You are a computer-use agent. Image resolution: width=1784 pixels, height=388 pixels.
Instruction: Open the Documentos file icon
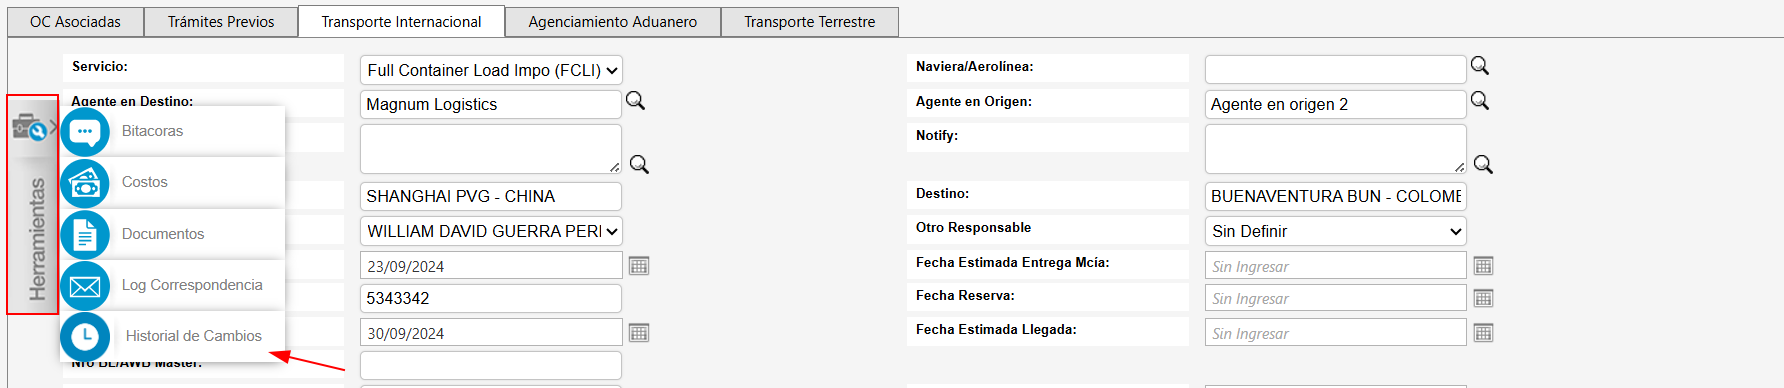(x=85, y=235)
